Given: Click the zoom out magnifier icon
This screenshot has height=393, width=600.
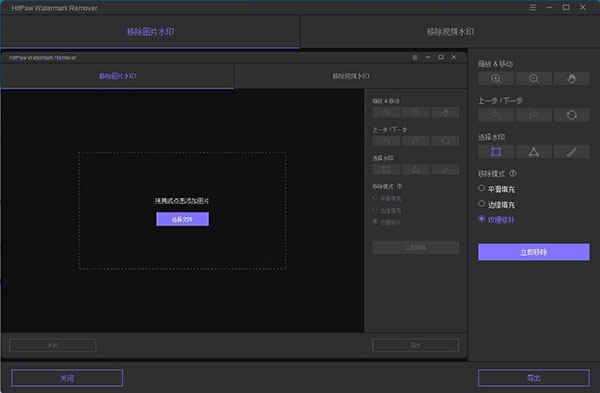Looking at the screenshot, I should point(534,78).
